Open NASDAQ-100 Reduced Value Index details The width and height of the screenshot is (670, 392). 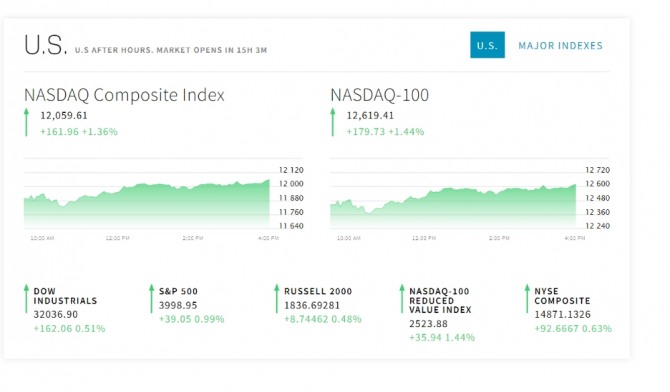pyautogui.click(x=440, y=301)
